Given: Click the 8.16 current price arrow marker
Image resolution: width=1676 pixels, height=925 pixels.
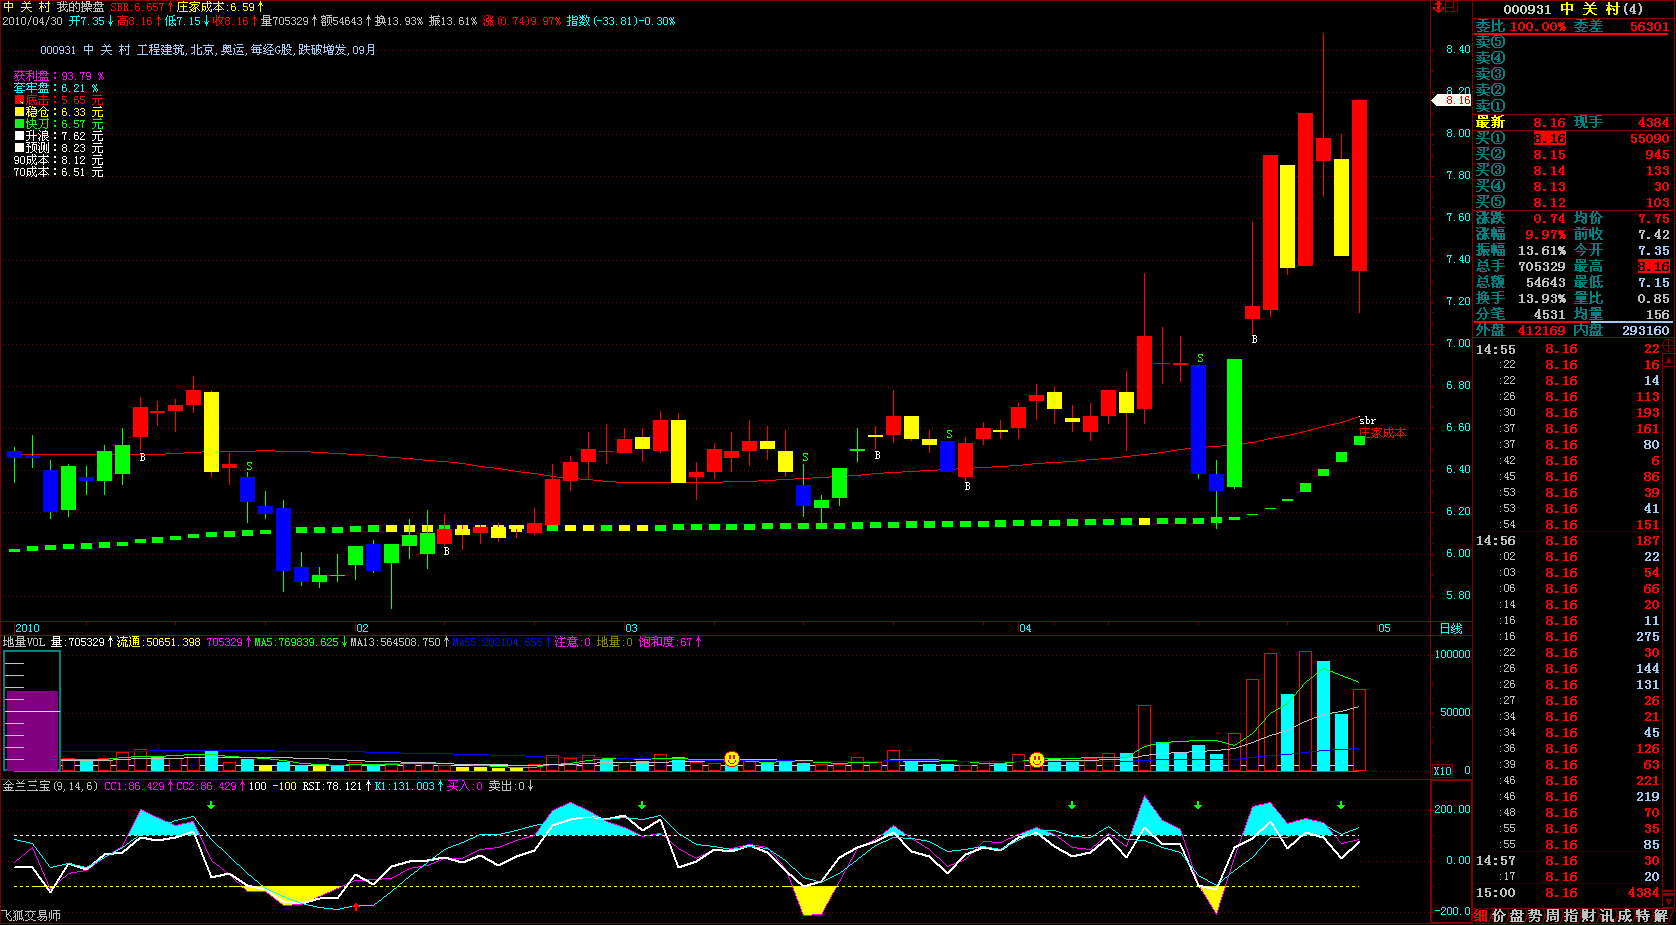Looking at the screenshot, I should 1452,100.
